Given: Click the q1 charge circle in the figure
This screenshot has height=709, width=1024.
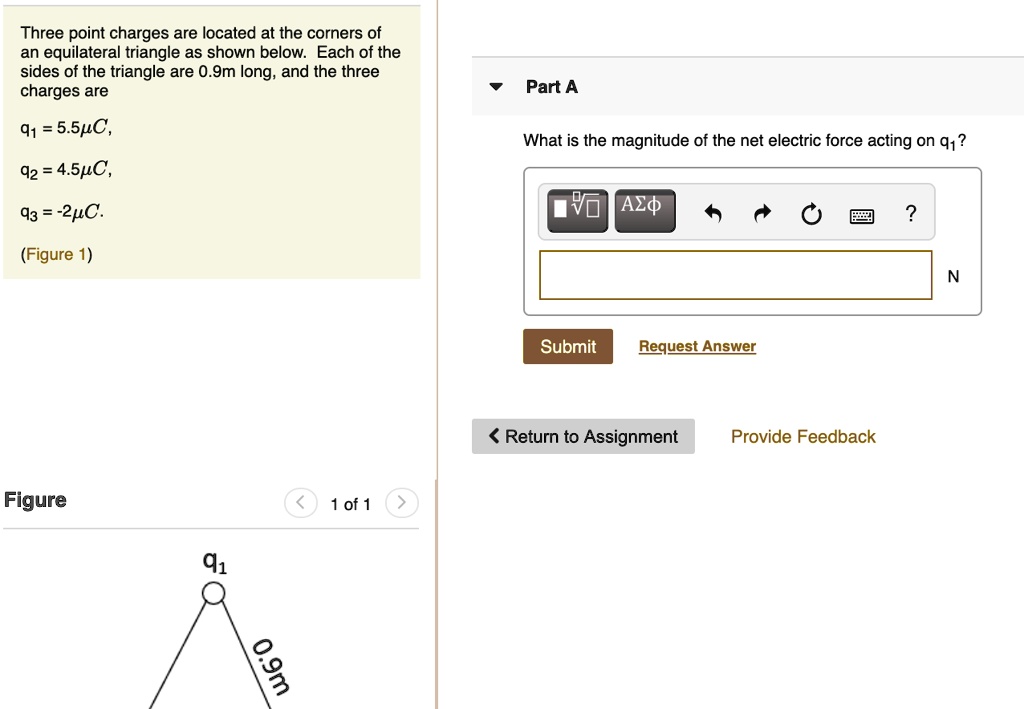Looking at the screenshot, I should click(213, 593).
